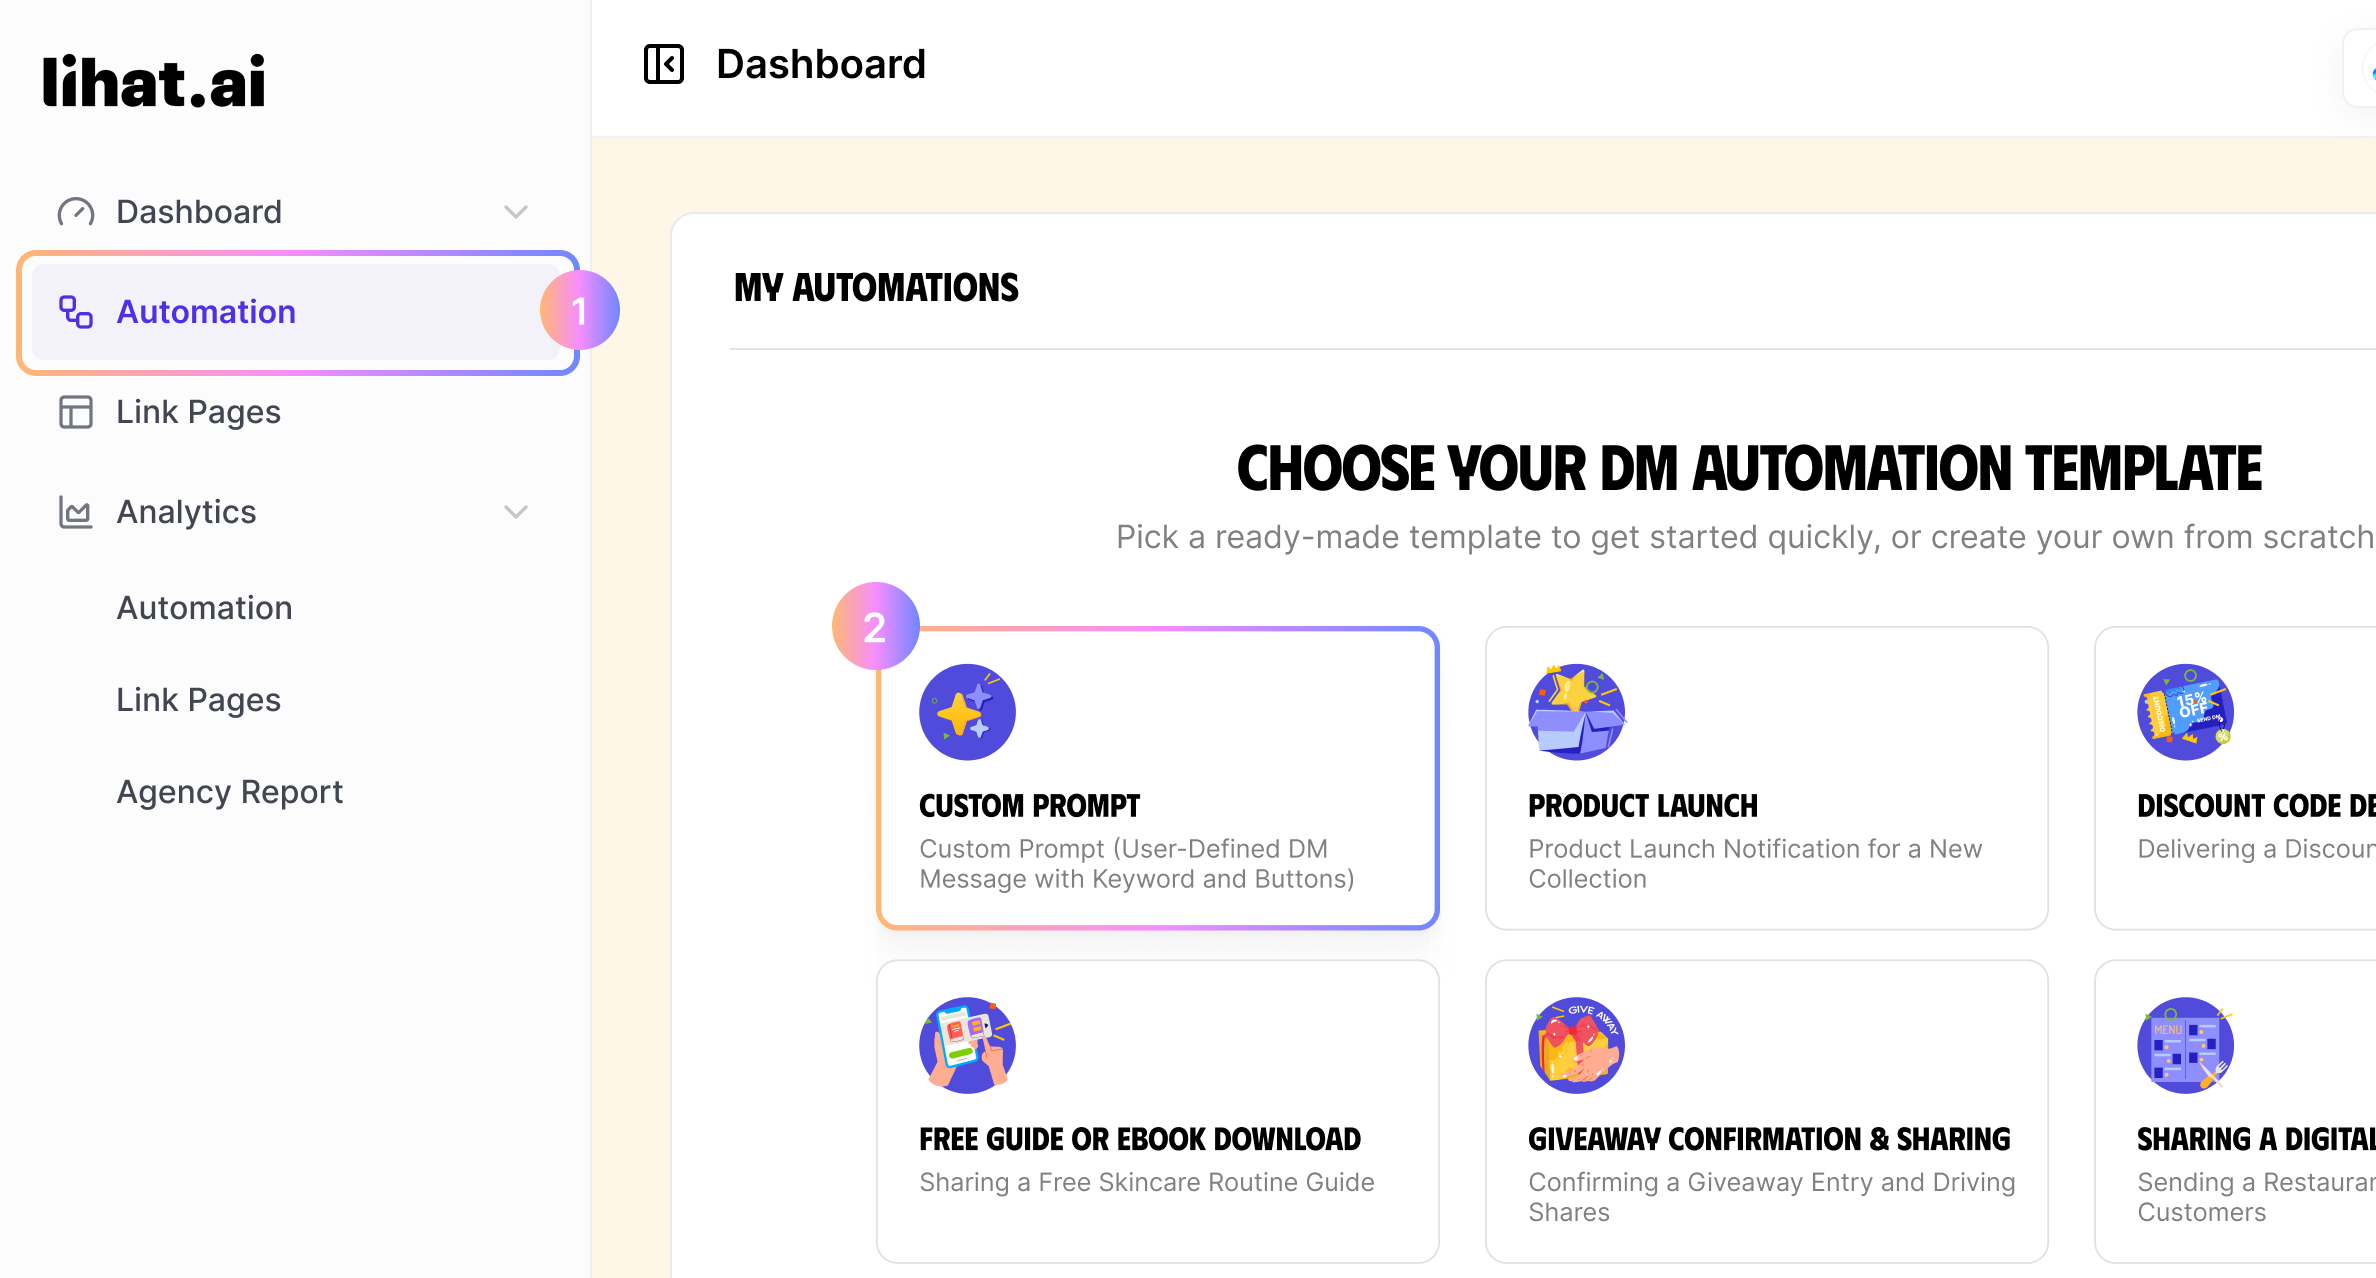Click the Automation workflow icon in sidebar
This screenshot has height=1278, width=2376.
[76, 312]
